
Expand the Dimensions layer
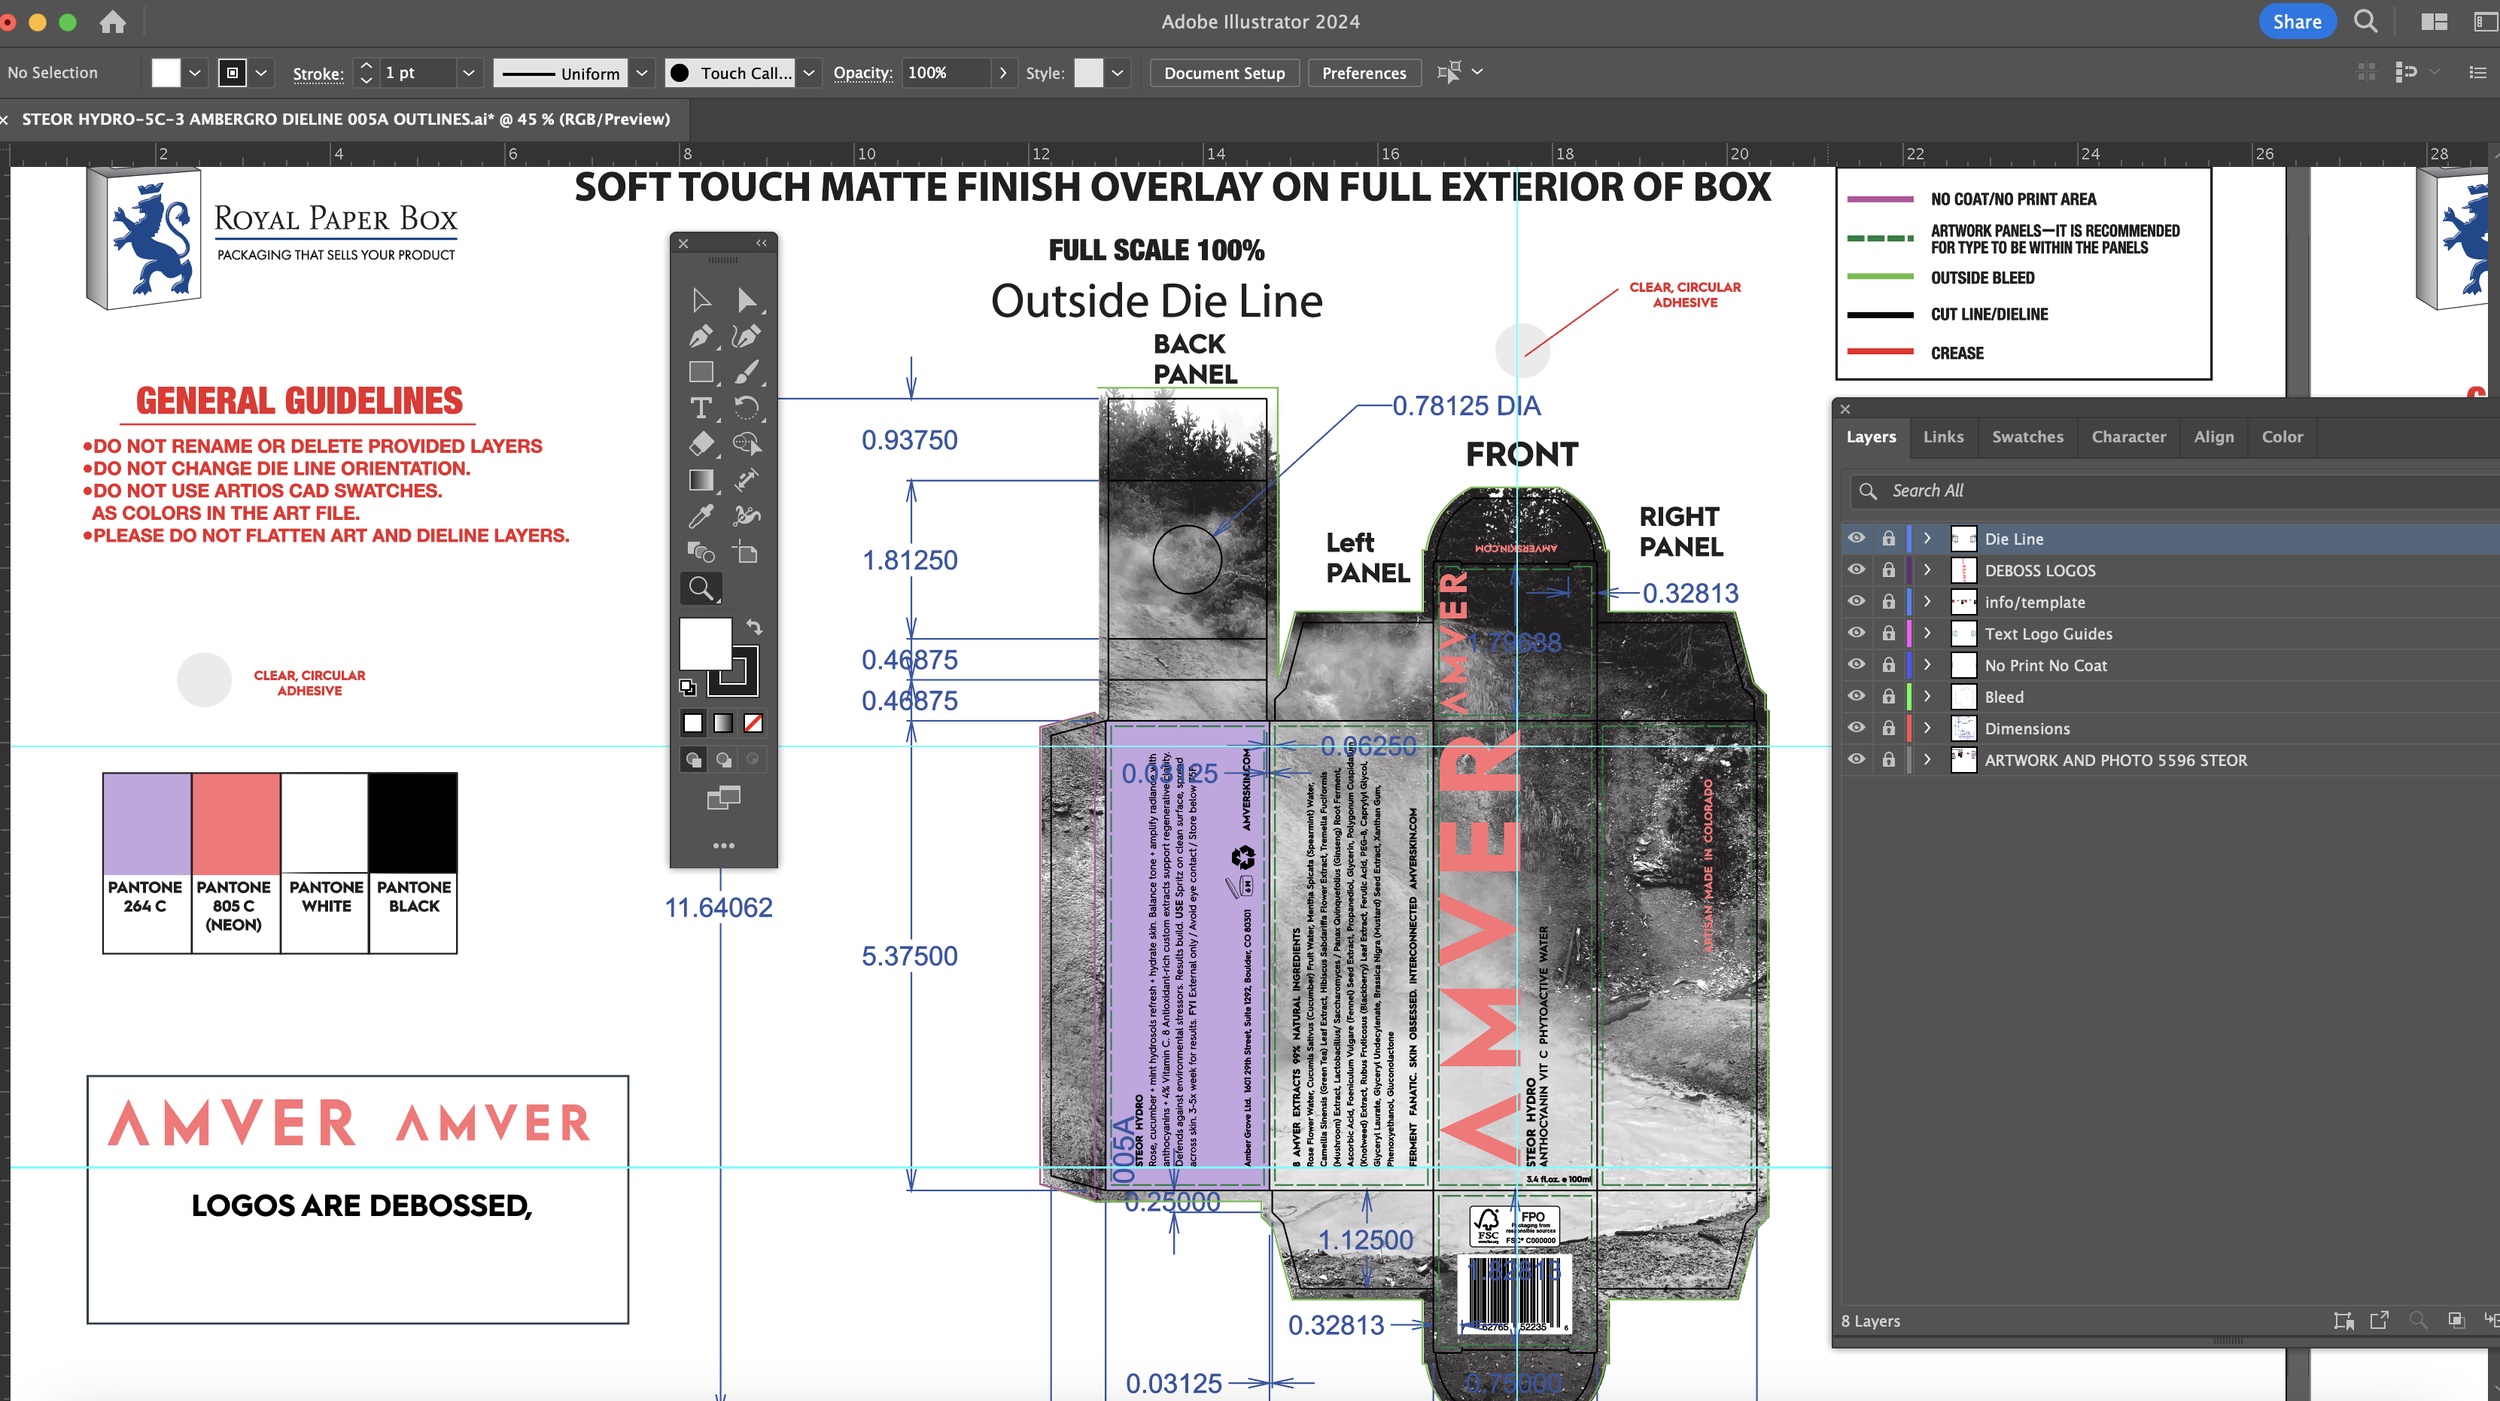[x=1927, y=728]
